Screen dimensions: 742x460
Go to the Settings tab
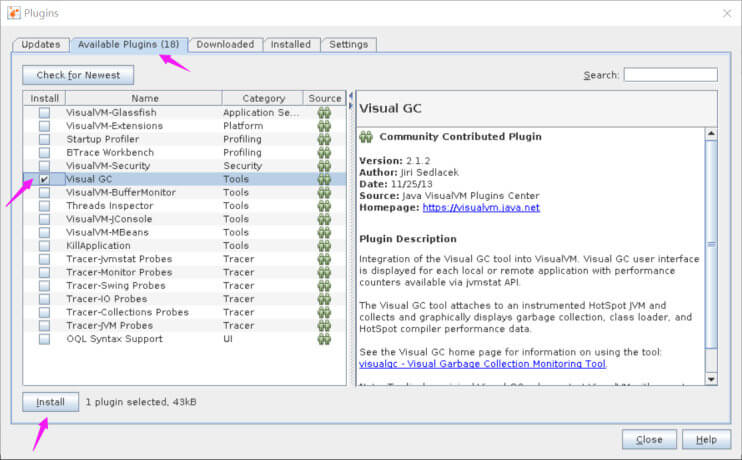click(349, 44)
